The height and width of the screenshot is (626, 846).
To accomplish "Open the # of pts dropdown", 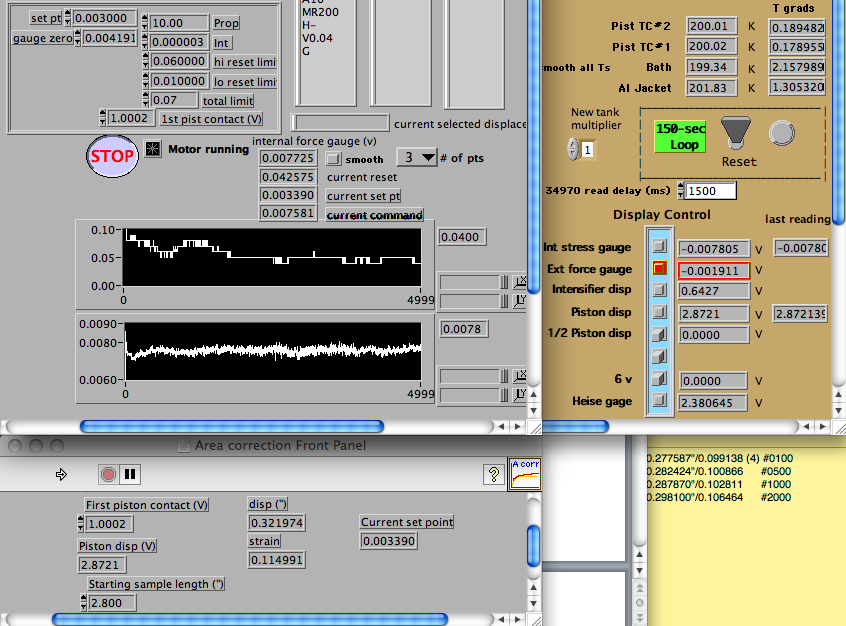I will 418,158.
